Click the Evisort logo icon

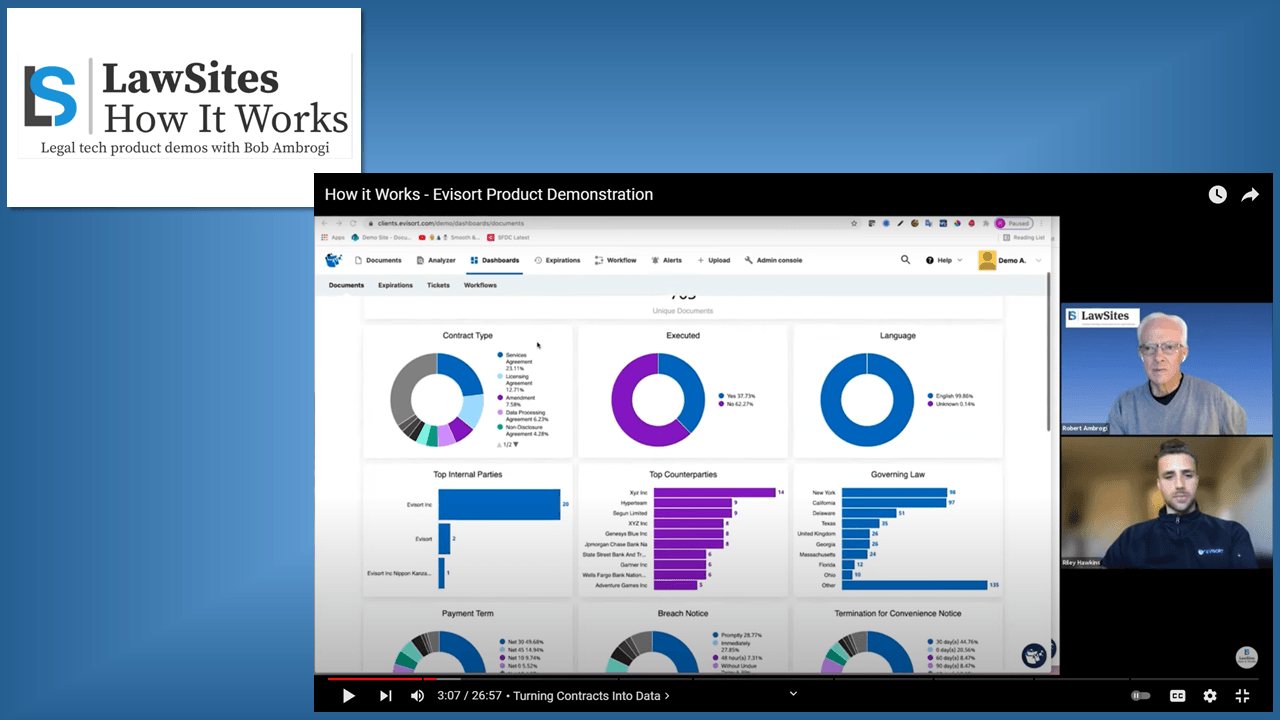pos(334,260)
